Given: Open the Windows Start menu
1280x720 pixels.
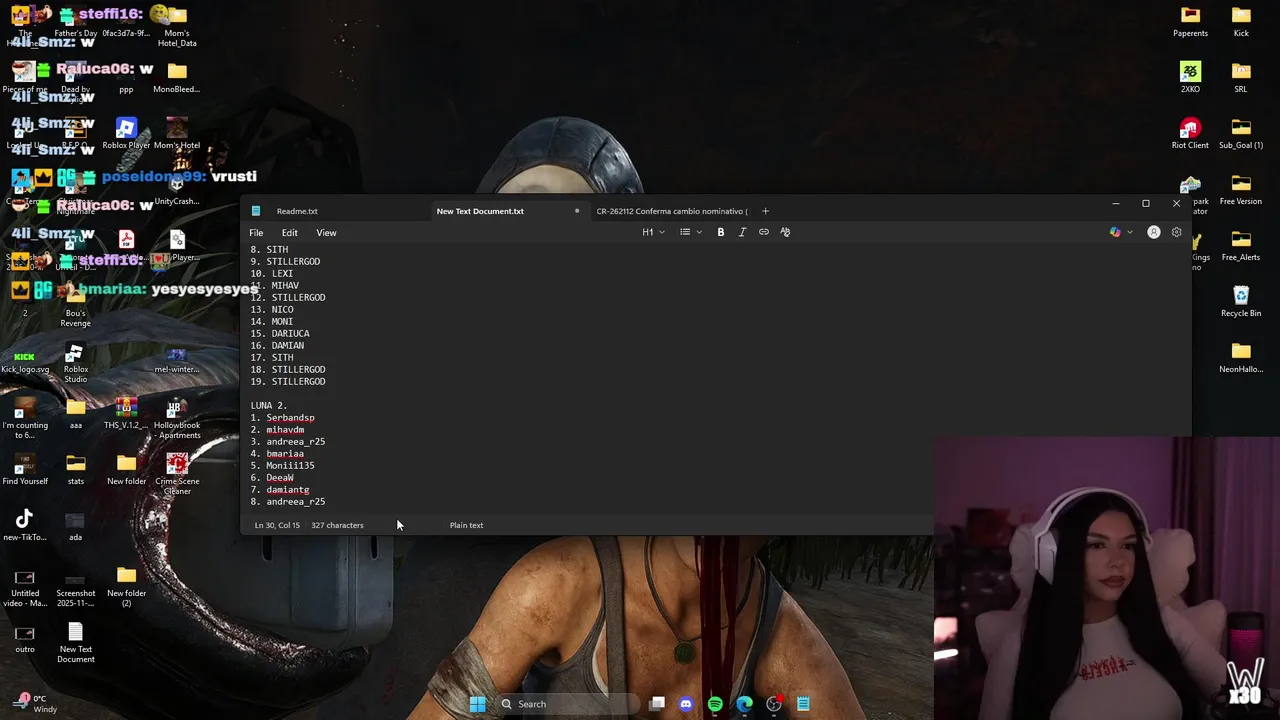Looking at the screenshot, I should (x=477, y=704).
